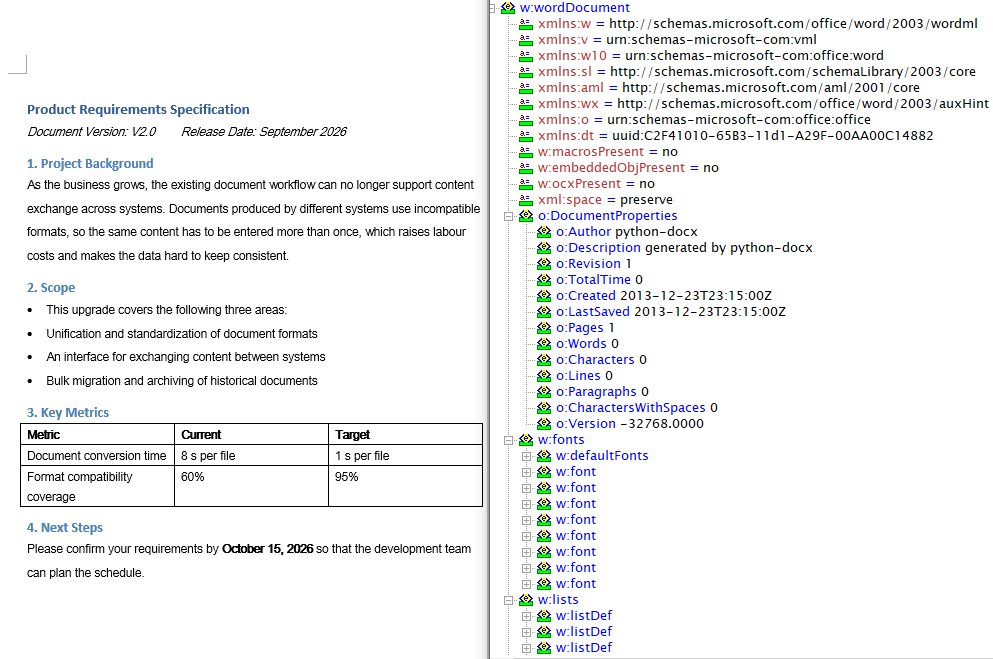Click the o:Paragraphs element icon
993x659 pixels.
coord(544,392)
